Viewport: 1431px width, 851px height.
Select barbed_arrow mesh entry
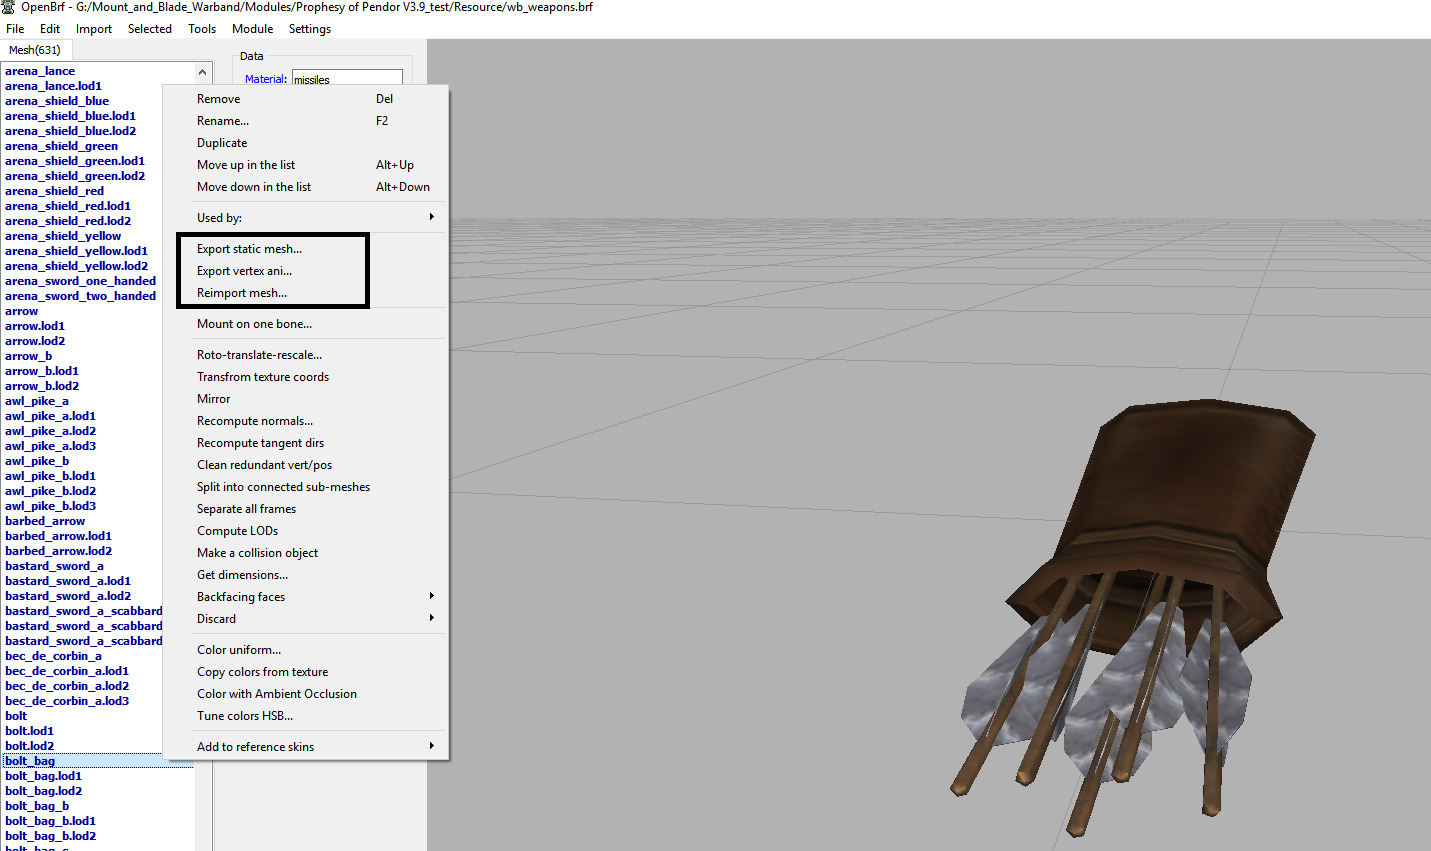coord(45,521)
